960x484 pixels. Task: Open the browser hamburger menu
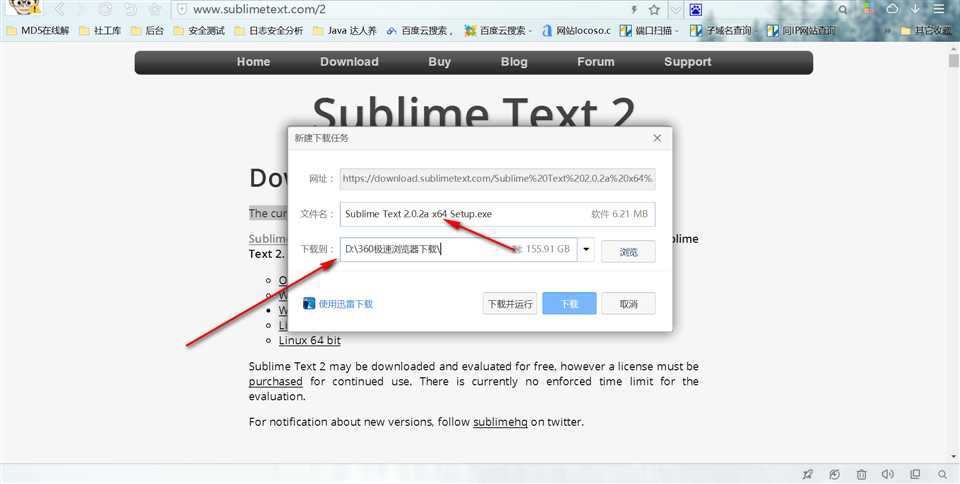click(939, 9)
